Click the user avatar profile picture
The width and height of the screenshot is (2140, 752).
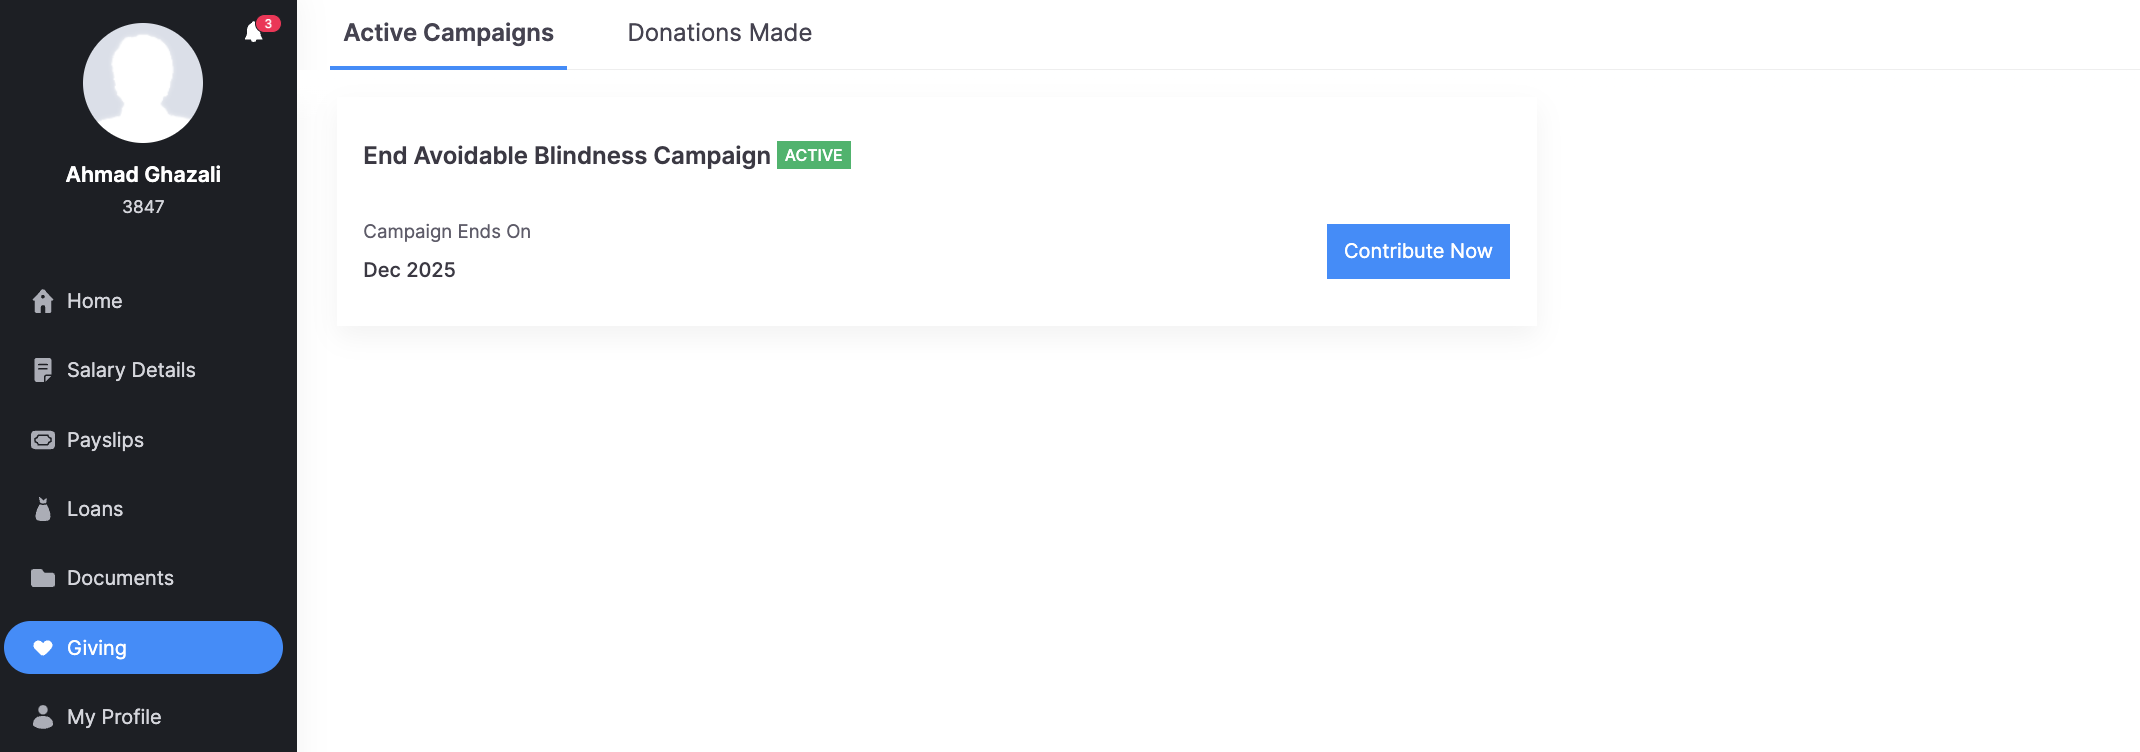tap(143, 83)
